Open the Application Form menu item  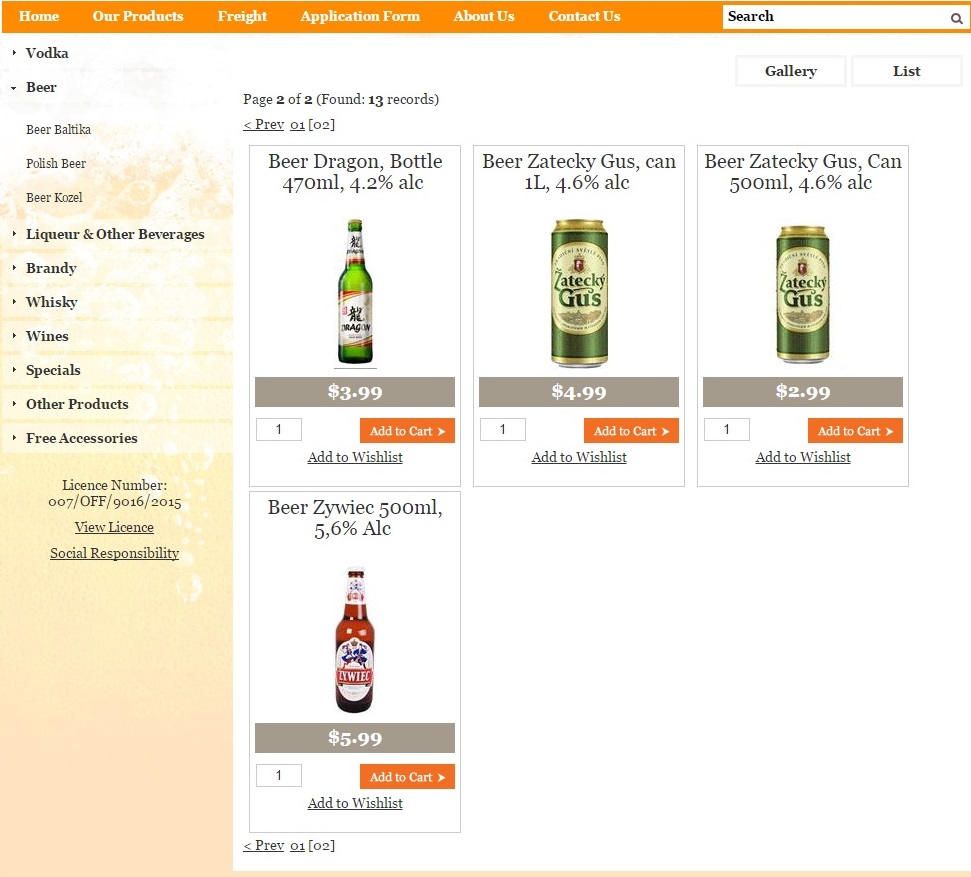(360, 16)
